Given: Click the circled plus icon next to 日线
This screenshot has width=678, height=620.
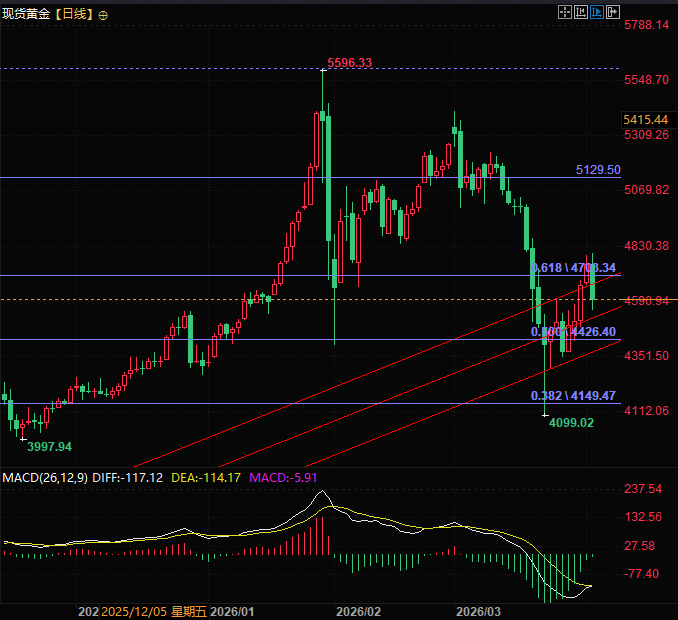Looking at the screenshot, I should (x=103, y=16).
